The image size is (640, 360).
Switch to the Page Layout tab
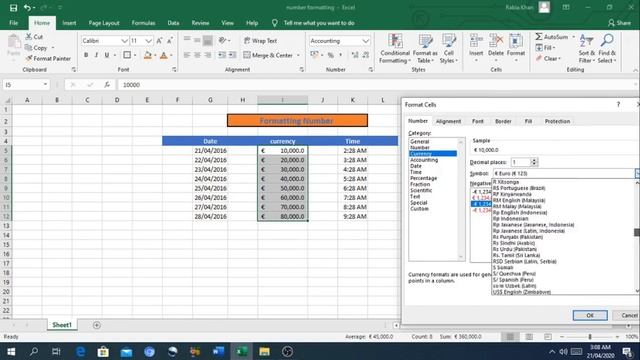104,23
